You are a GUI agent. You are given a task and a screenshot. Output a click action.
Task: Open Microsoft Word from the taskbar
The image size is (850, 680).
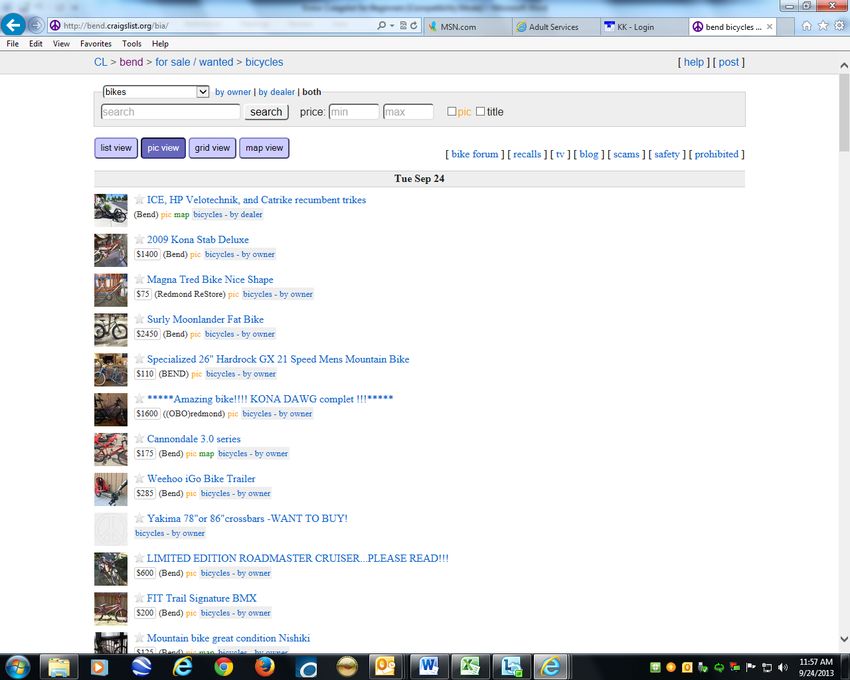(429, 666)
